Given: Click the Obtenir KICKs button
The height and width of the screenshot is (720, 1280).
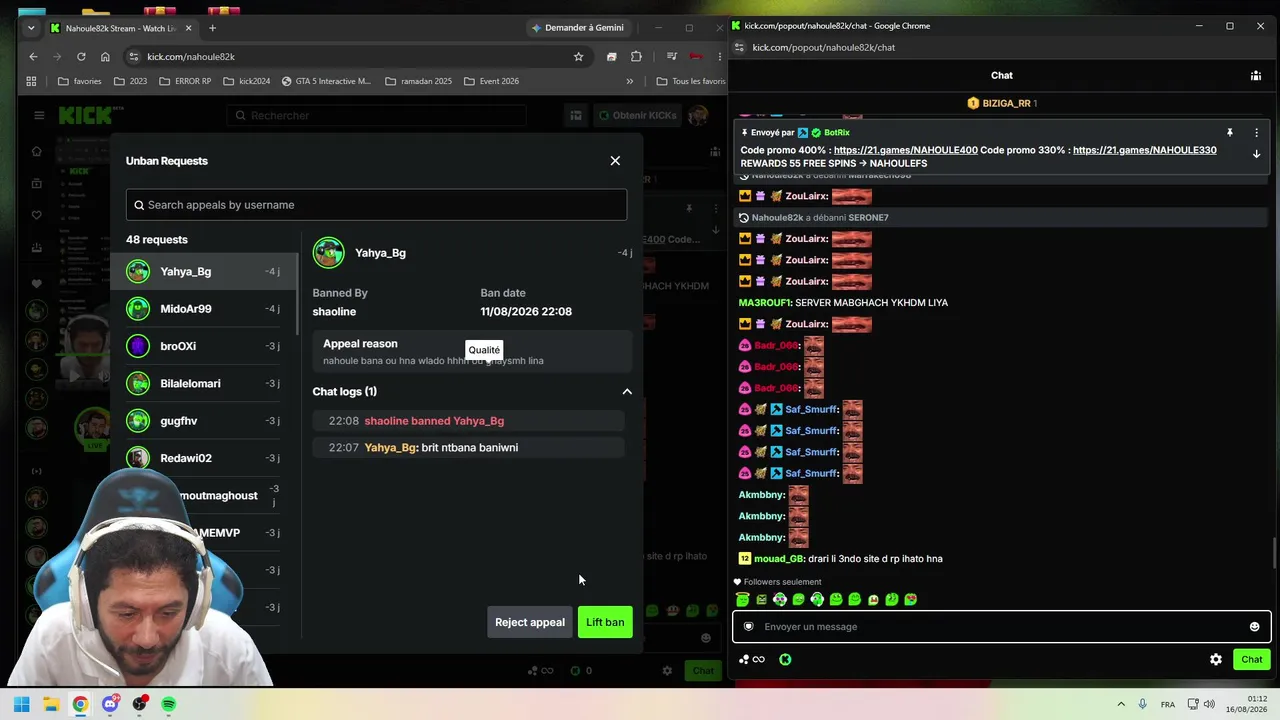Looking at the screenshot, I should click(x=637, y=116).
